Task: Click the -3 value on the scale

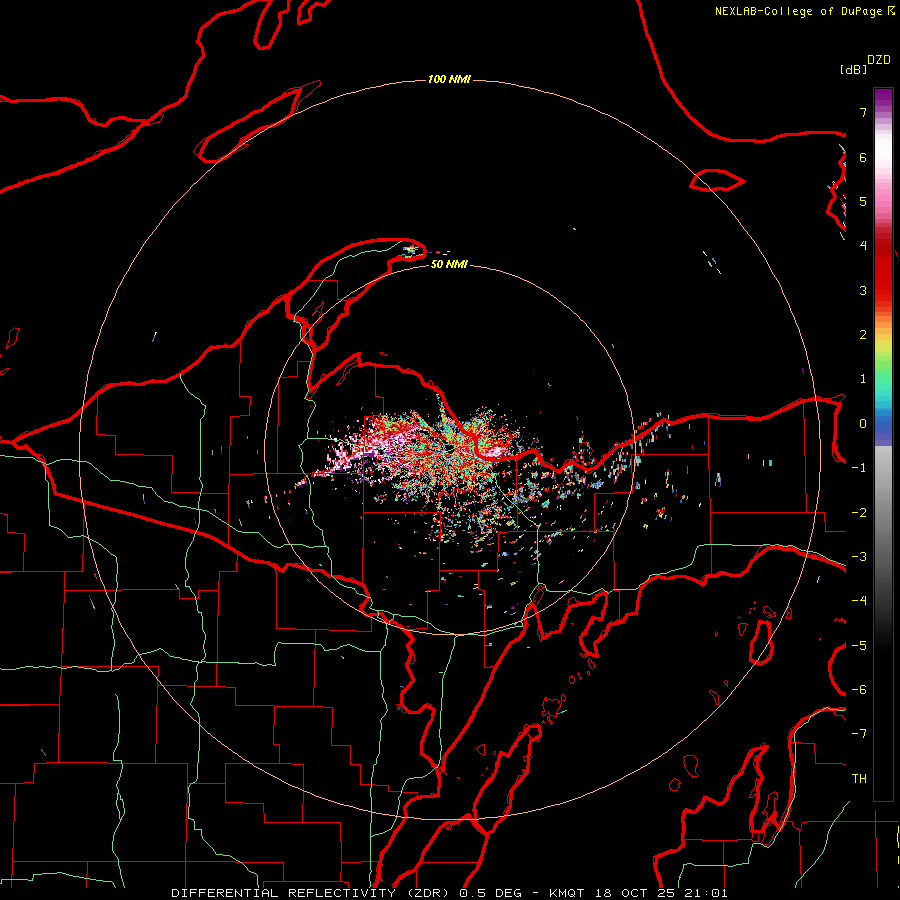Action: pos(859,557)
